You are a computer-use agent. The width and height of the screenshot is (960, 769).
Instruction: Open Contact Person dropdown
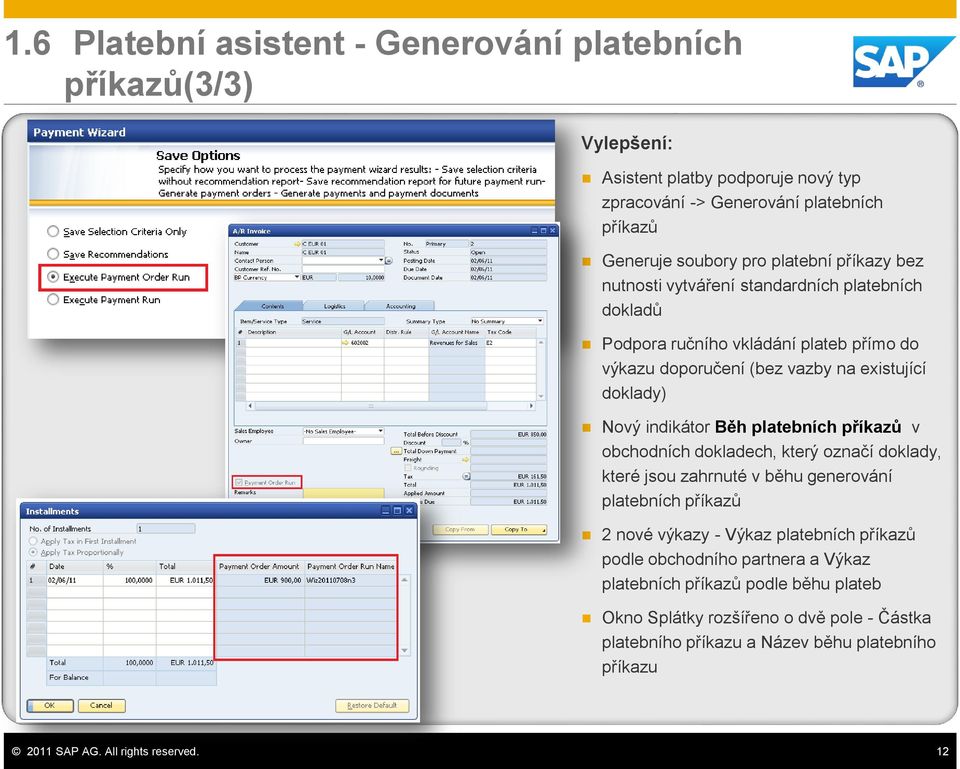pos(381,260)
